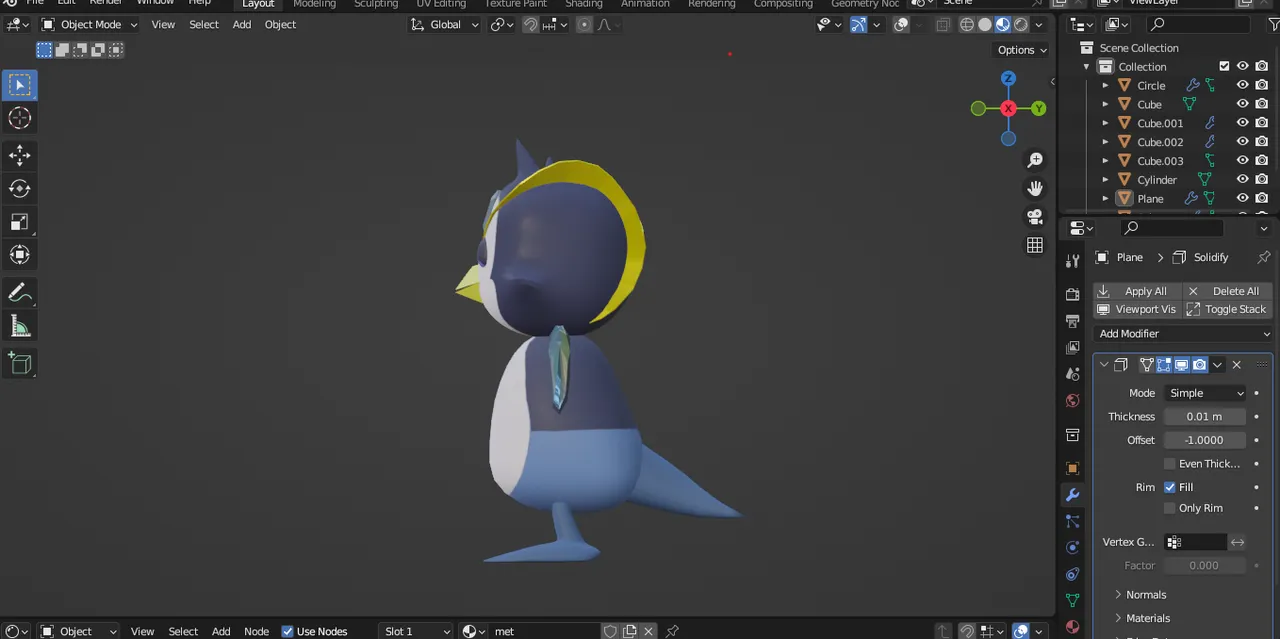Open the Render properties tab
The width and height of the screenshot is (1280, 639).
(x=1073, y=295)
